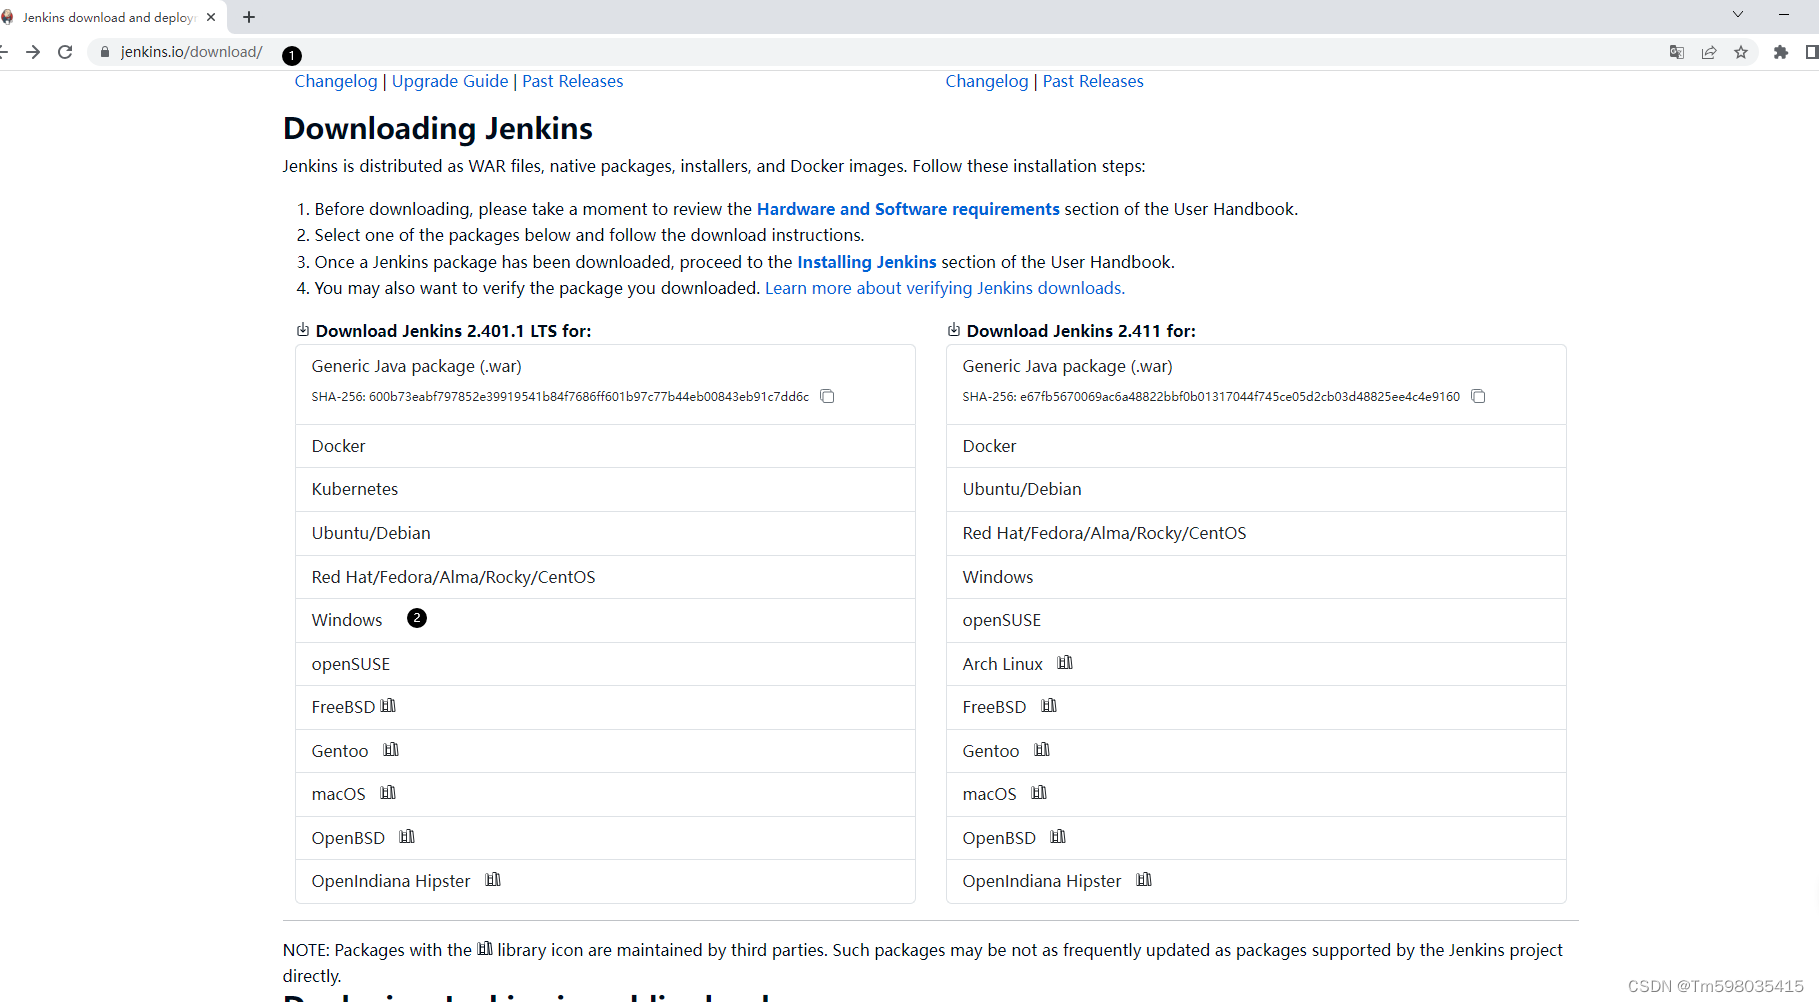Copy the weekly 2.411 SHA-256 hash icon
Screen dimensions: 1819x1002
coord(1478,396)
